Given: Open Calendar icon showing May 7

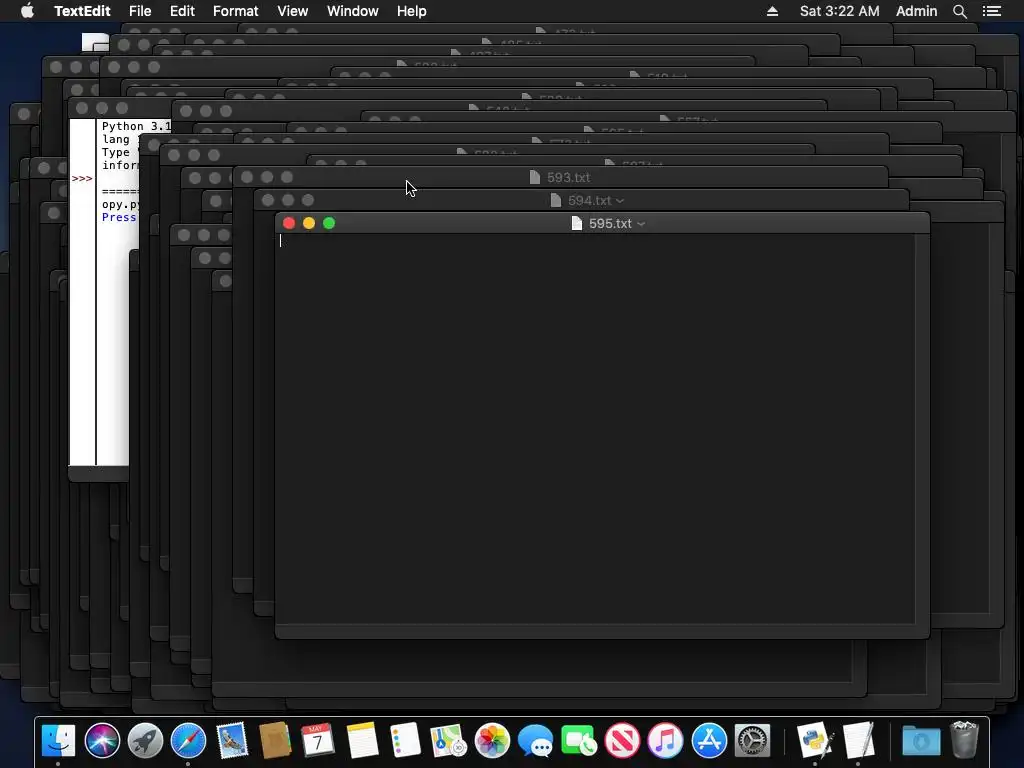Looking at the screenshot, I should point(318,741).
